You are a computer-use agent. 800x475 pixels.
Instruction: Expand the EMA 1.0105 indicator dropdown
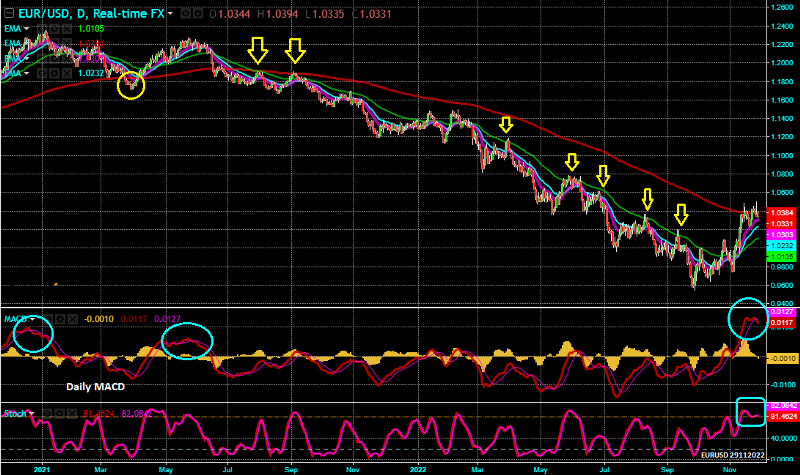(x=27, y=29)
